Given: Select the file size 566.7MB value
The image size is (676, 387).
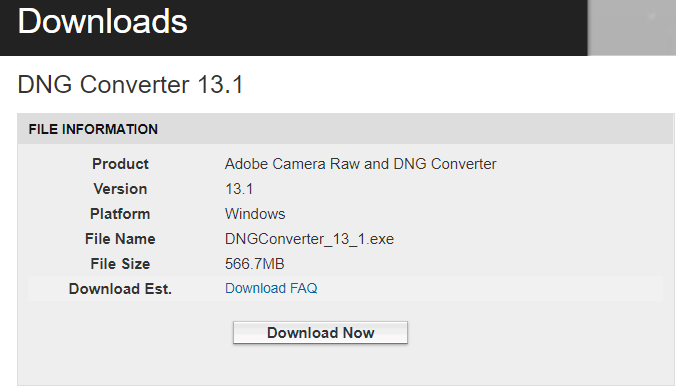Looking at the screenshot, I should (x=255, y=264).
